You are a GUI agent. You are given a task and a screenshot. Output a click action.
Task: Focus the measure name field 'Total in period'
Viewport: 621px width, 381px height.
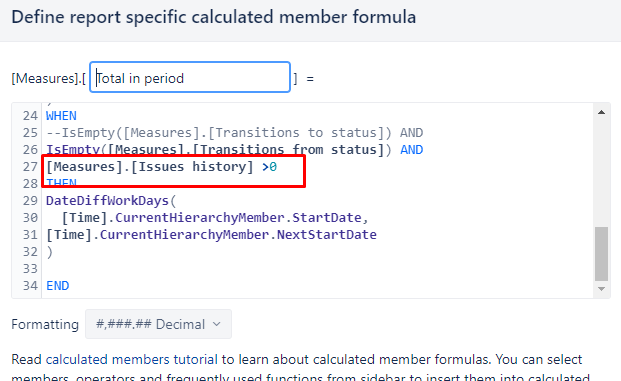point(190,77)
